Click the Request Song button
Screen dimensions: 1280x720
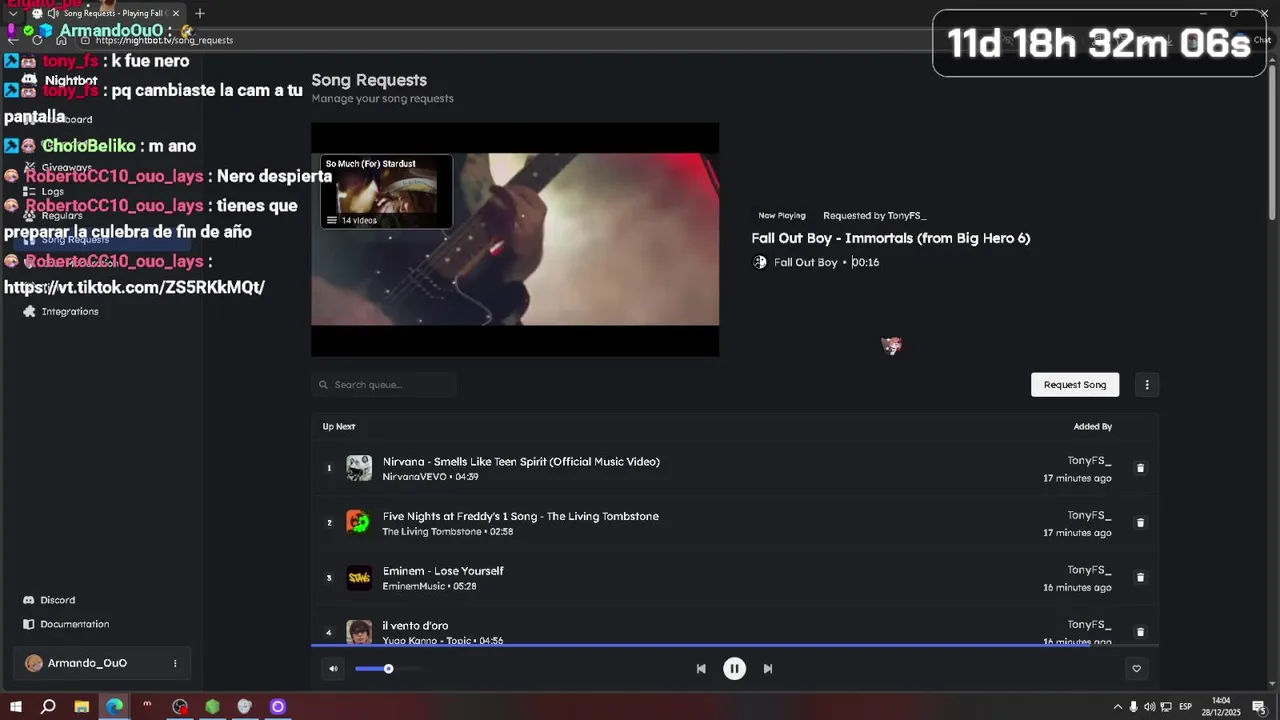1075,385
